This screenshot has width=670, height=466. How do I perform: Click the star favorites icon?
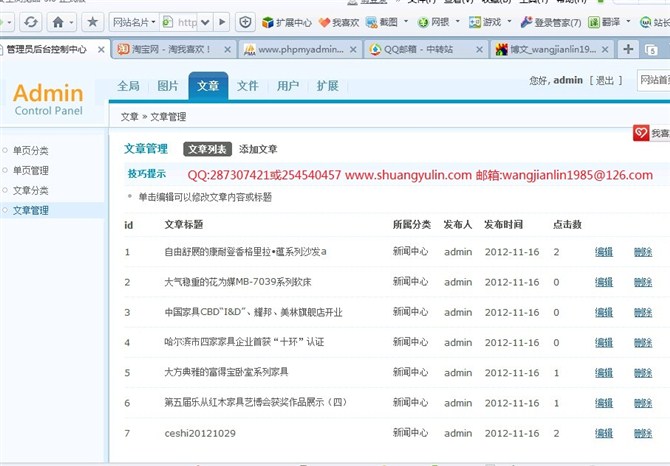[92, 22]
